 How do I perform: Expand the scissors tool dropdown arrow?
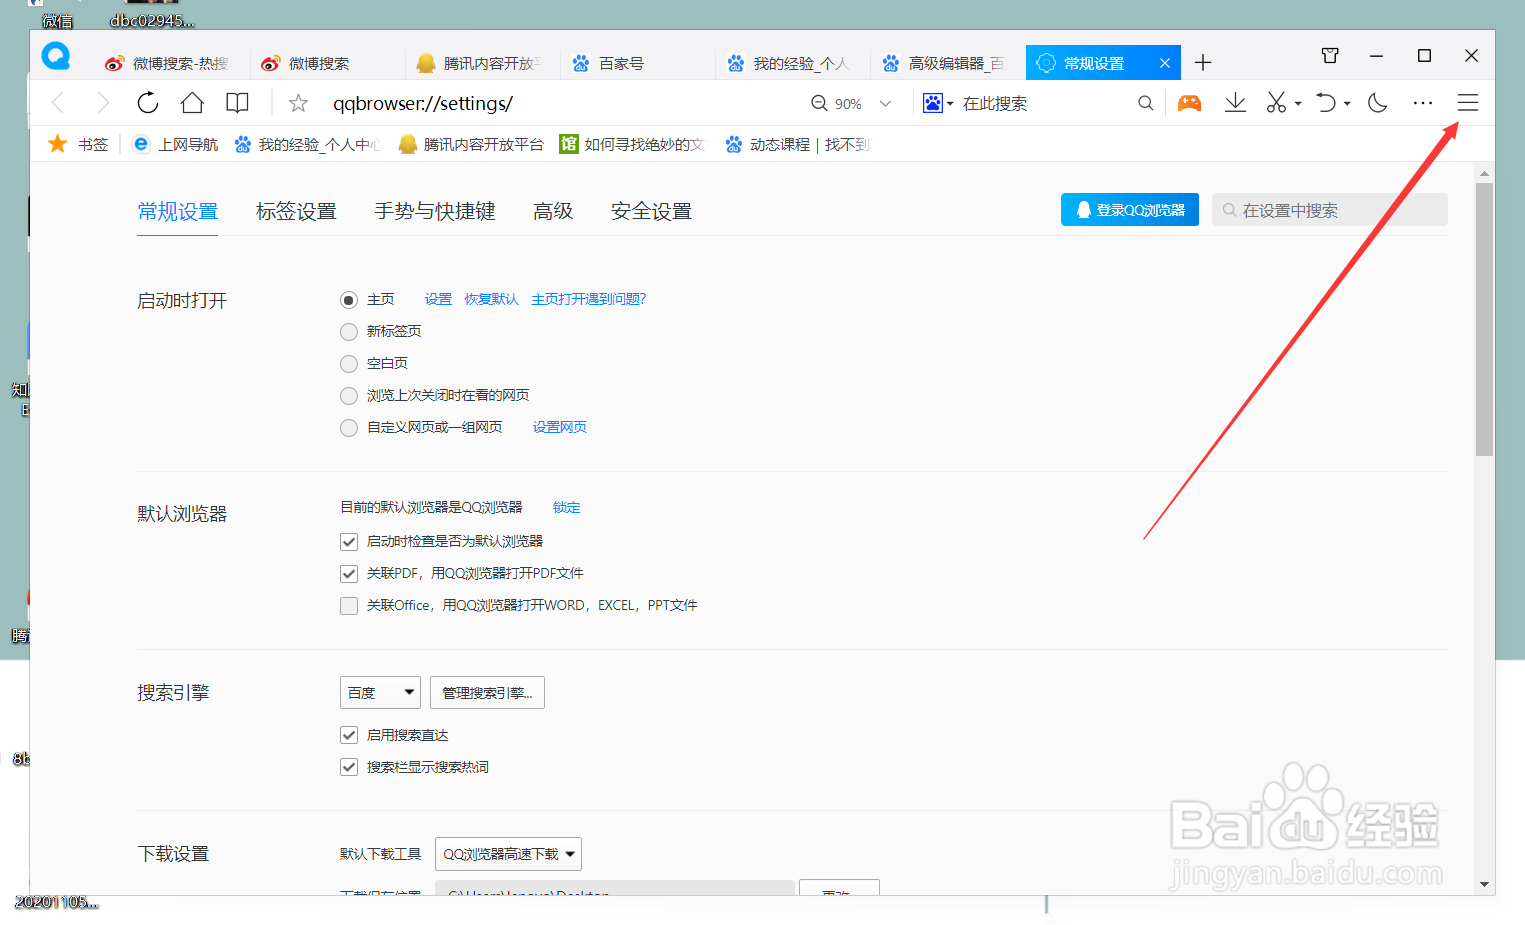click(1298, 103)
